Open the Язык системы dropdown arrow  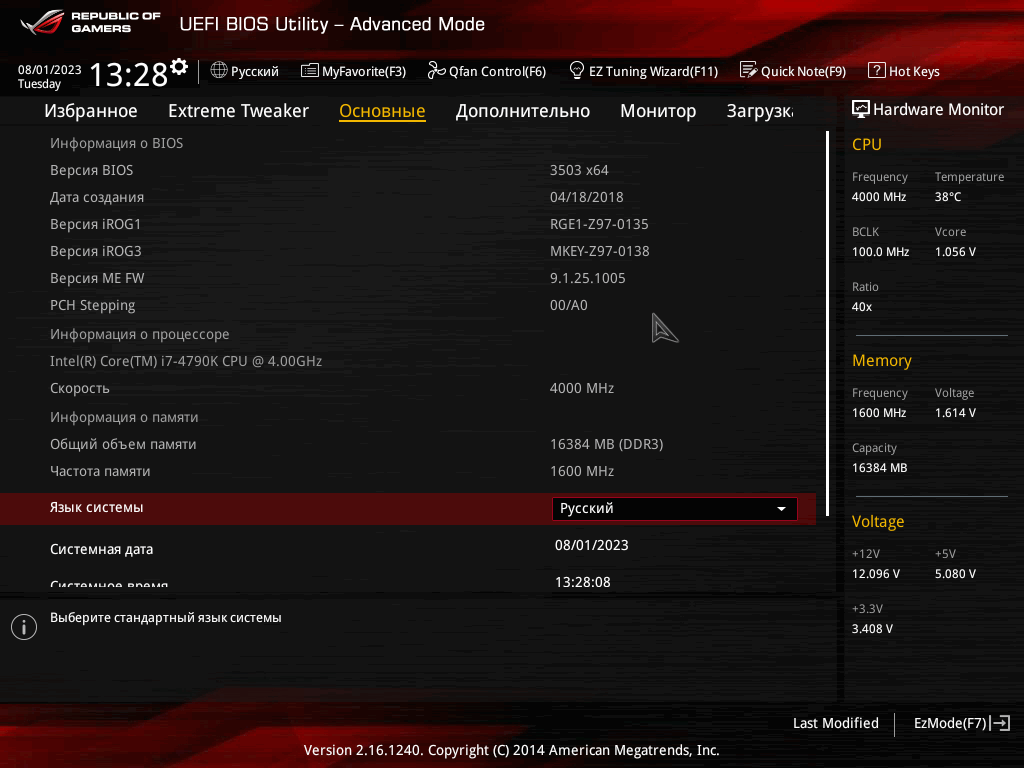pos(781,509)
